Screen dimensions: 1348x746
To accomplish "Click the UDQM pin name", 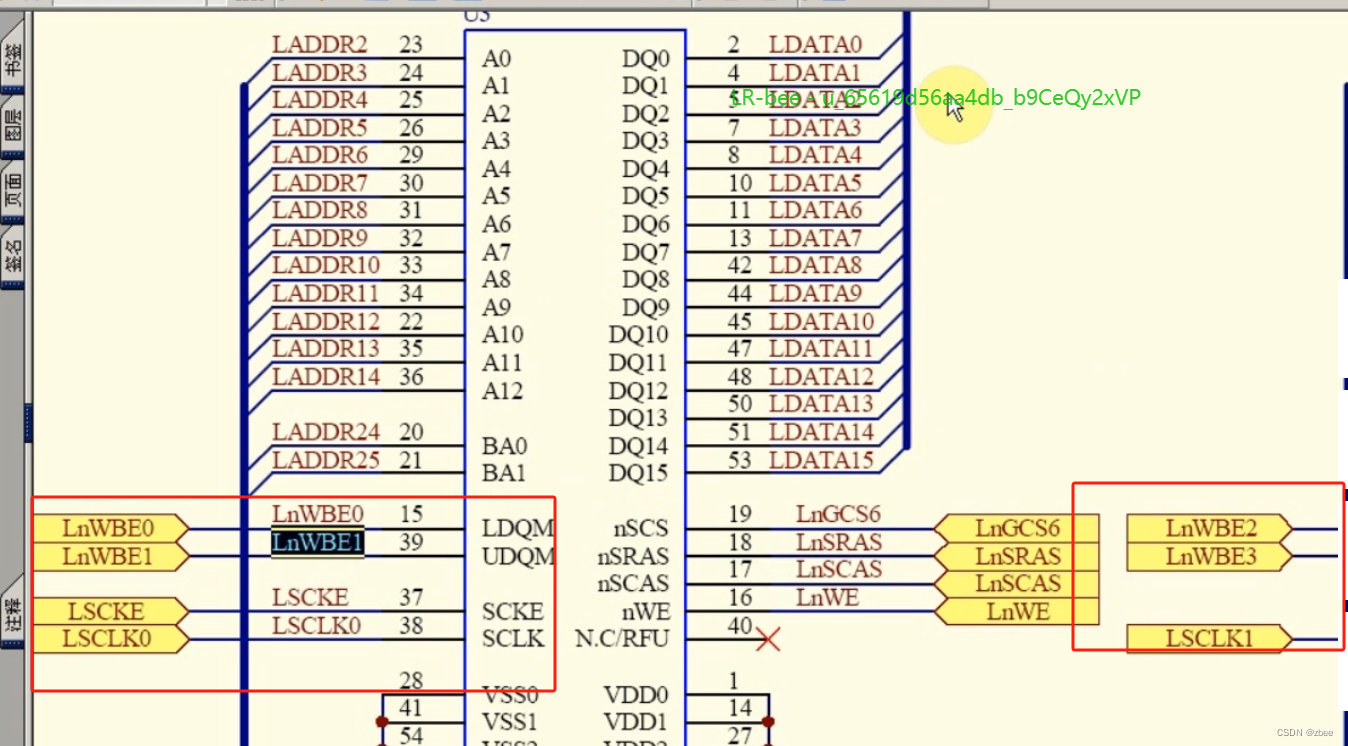I will click(518, 556).
